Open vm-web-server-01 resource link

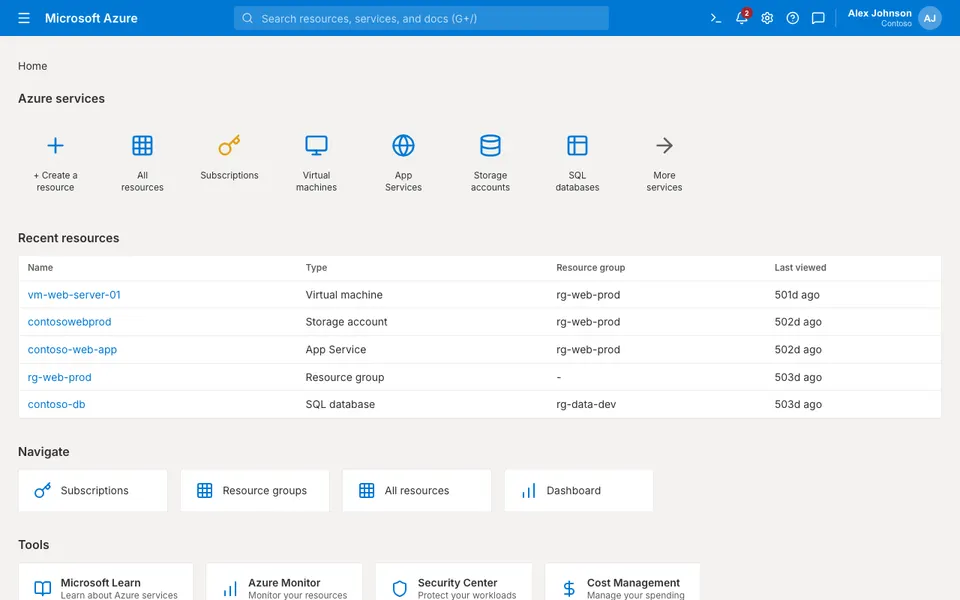(x=74, y=294)
